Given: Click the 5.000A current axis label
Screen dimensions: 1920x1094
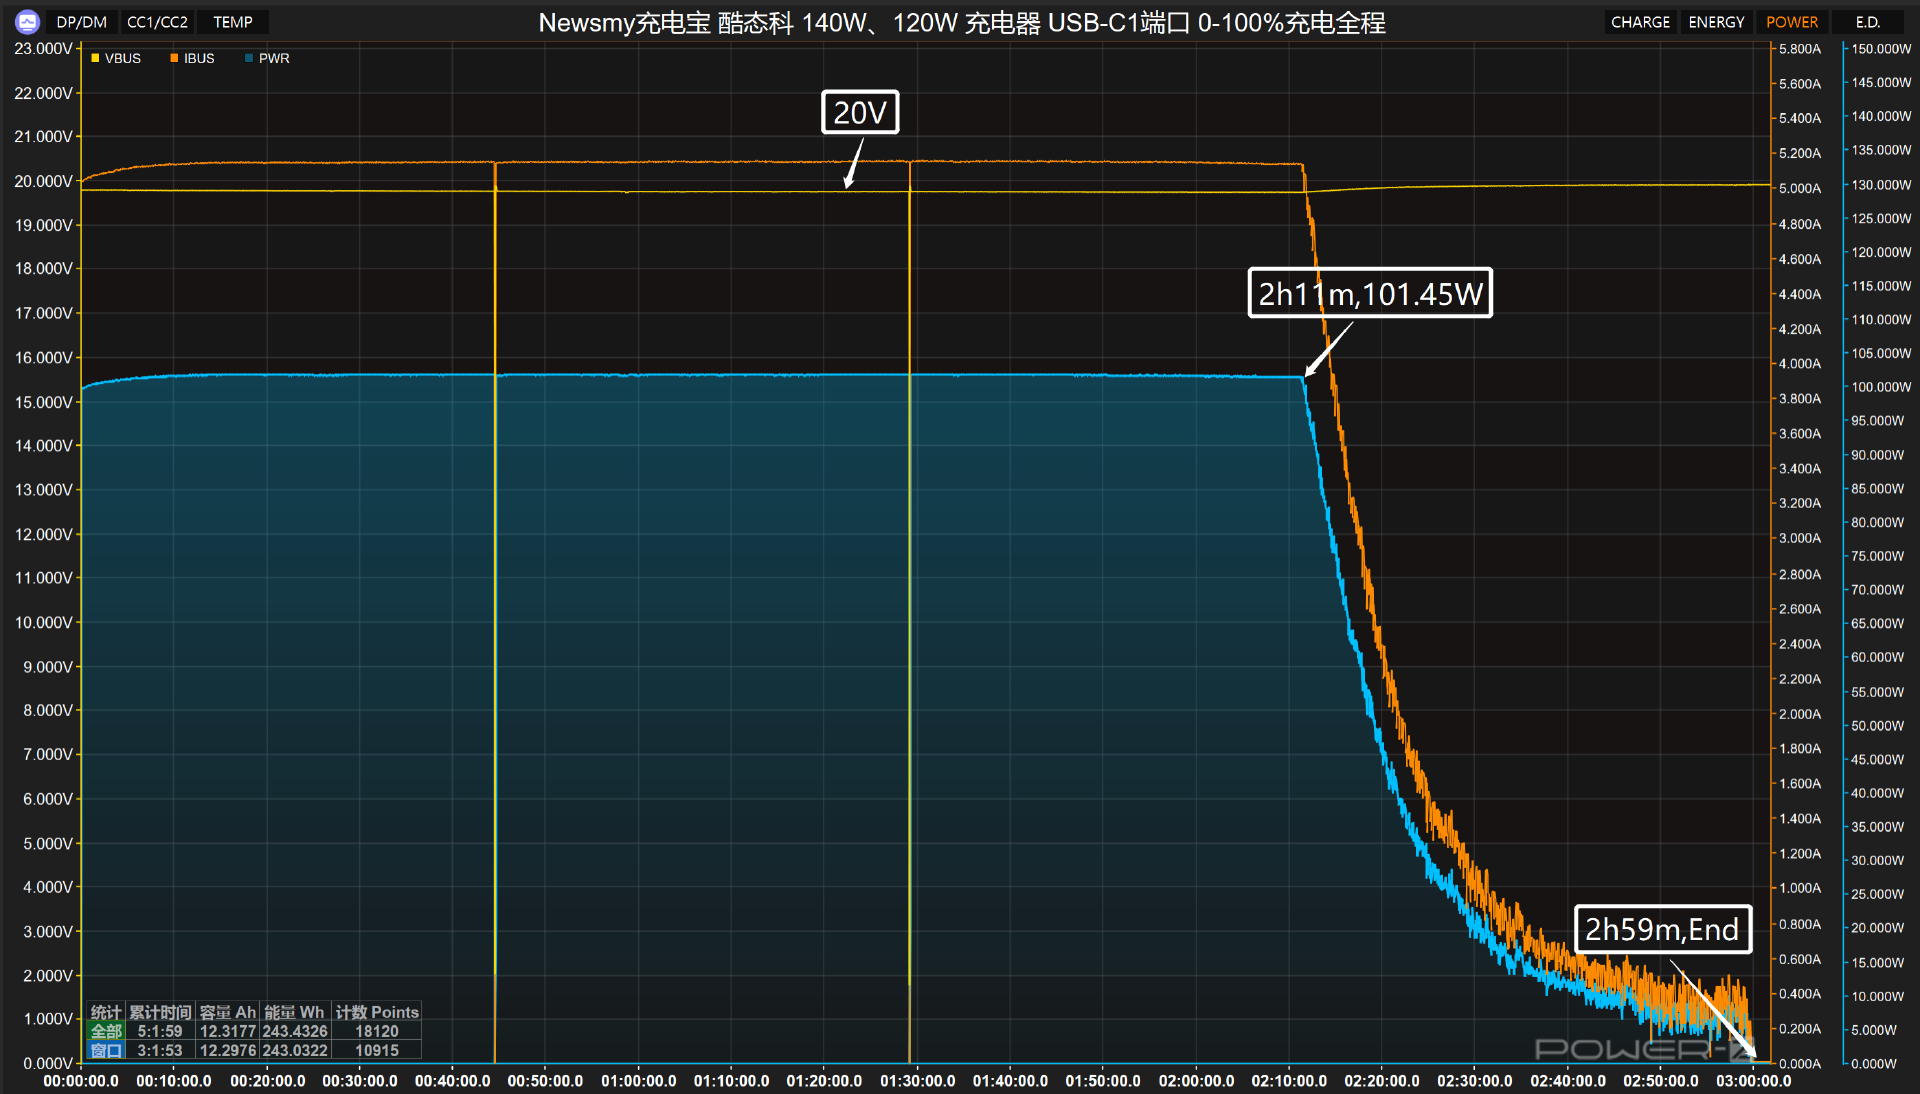Looking at the screenshot, I should [1800, 188].
